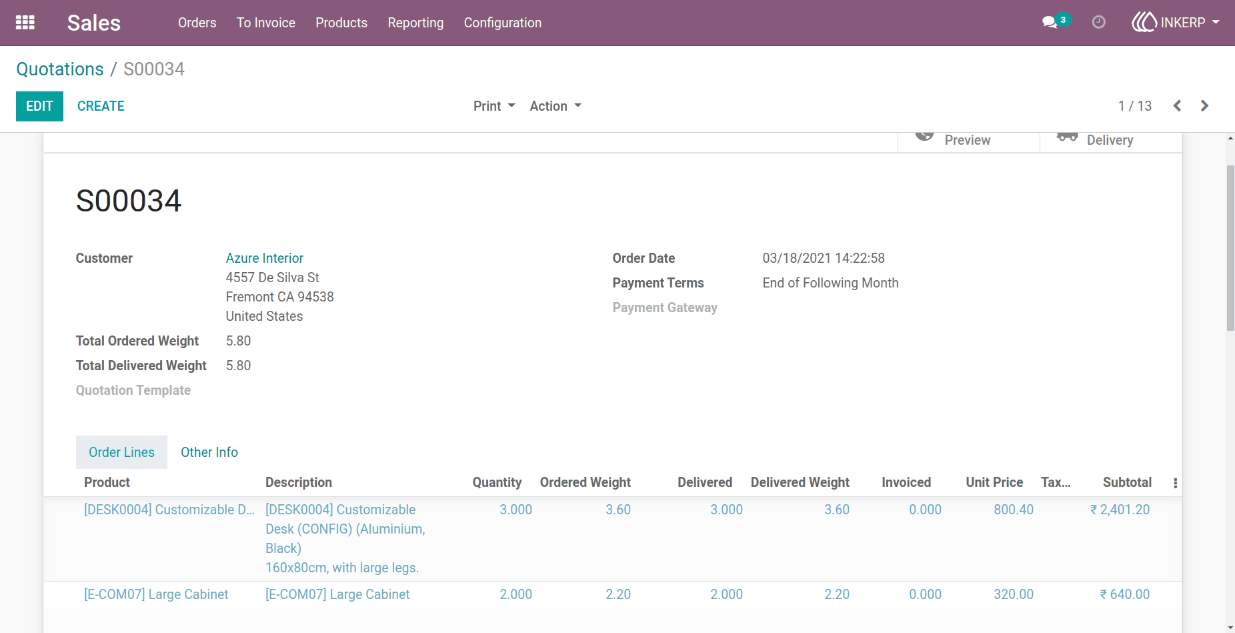Sort by the Subtotal column header
The width and height of the screenshot is (1235, 633).
[x=1127, y=482]
